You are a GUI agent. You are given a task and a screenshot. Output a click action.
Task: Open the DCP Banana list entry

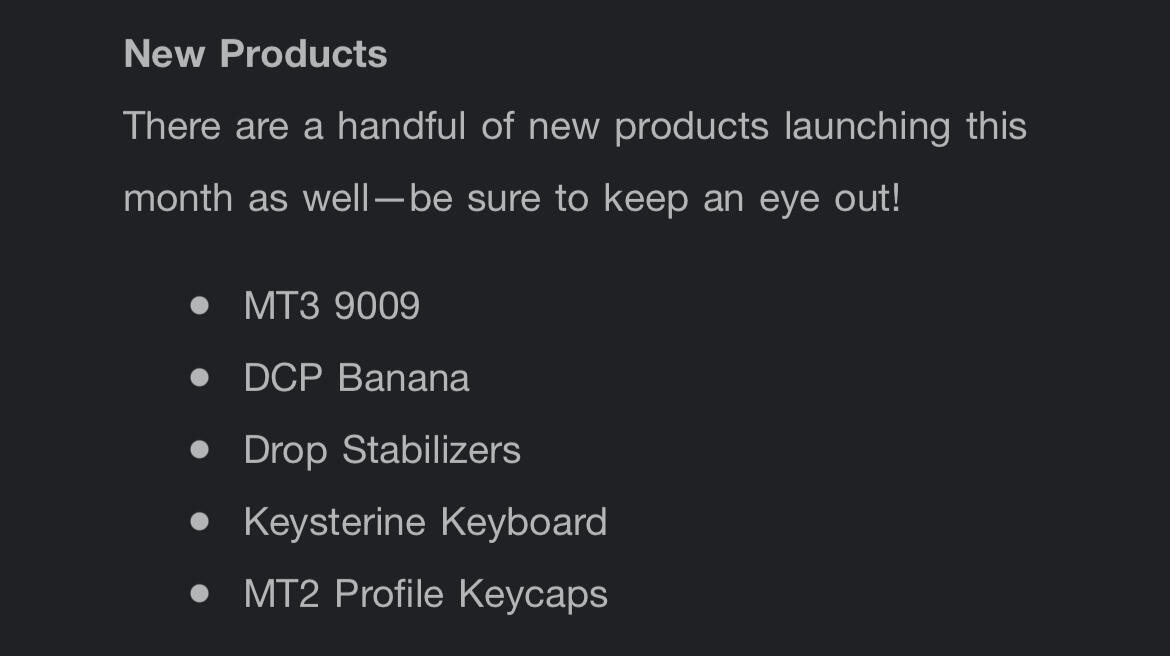[357, 378]
